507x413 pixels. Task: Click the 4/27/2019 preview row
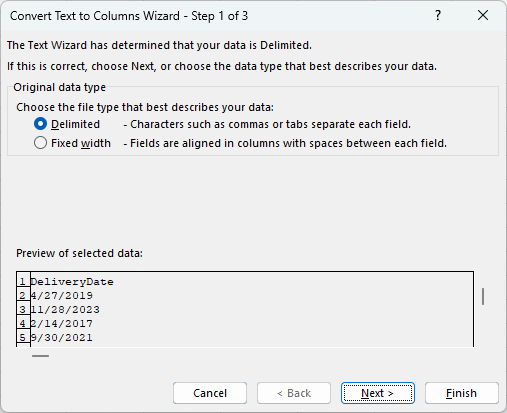[245, 296]
